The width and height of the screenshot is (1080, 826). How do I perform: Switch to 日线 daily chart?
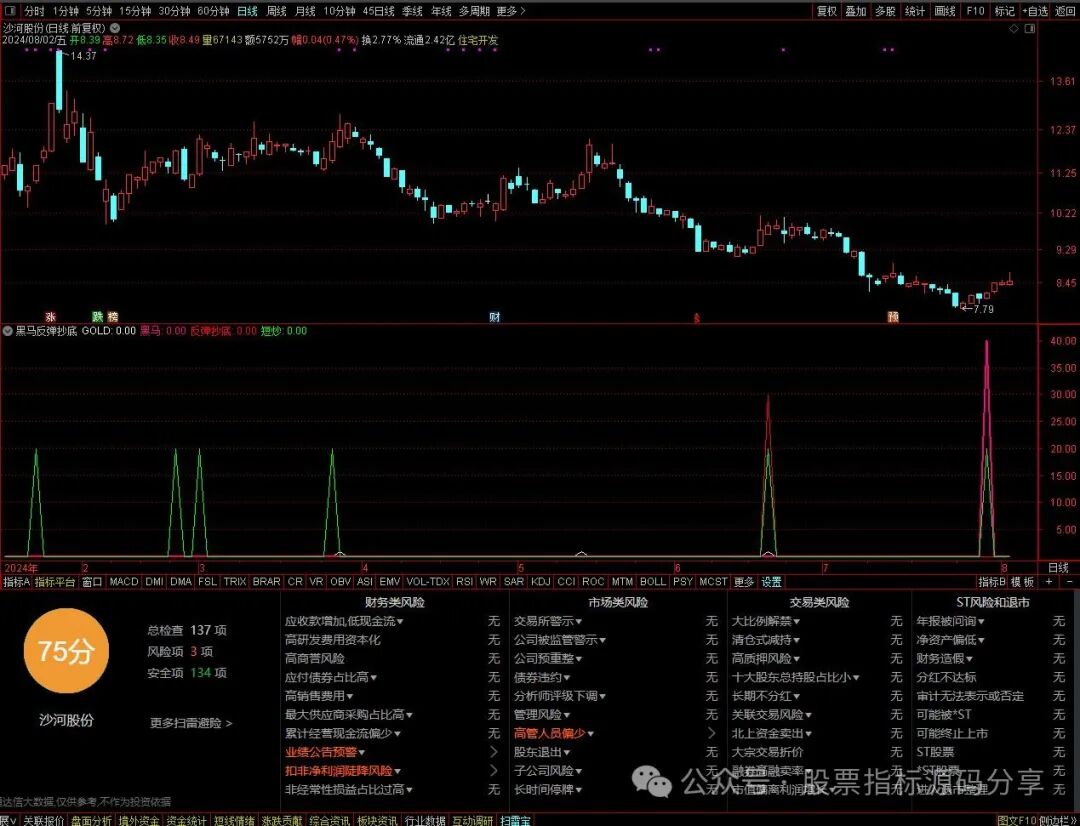(247, 11)
